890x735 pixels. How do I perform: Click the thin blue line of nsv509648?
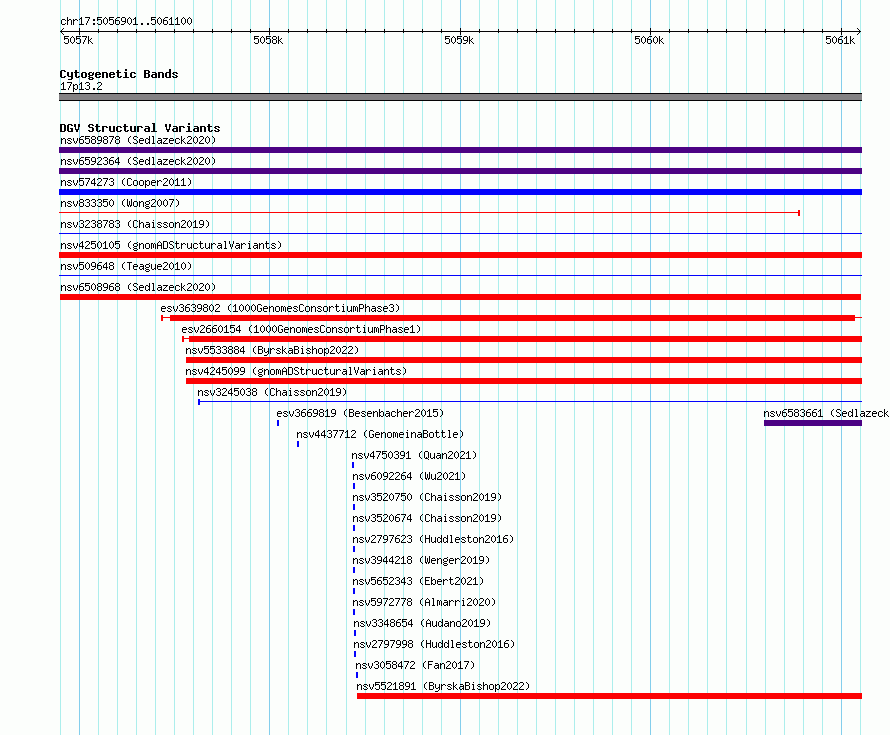click(460, 276)
